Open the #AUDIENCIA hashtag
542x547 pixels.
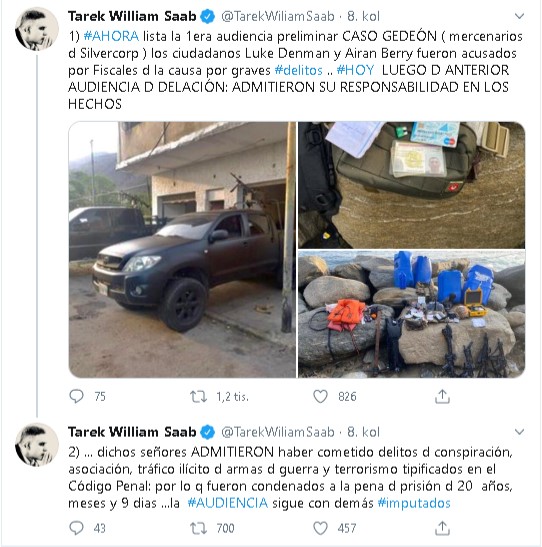click(227, 503)
